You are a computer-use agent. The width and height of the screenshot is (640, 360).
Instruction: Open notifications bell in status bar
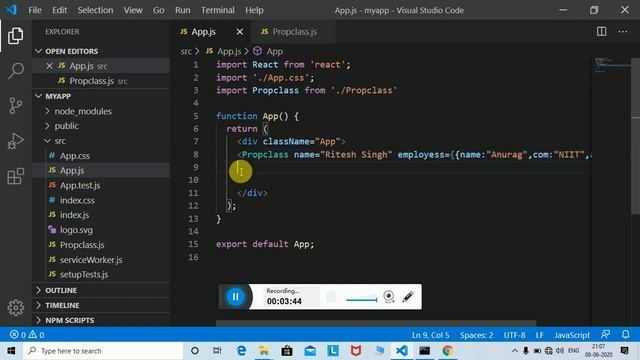(625, 335)
